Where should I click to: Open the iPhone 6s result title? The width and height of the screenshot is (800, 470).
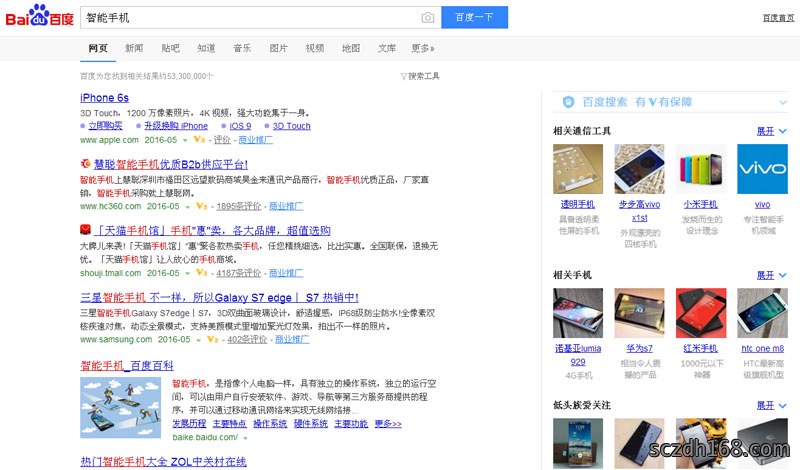(105, 97)
